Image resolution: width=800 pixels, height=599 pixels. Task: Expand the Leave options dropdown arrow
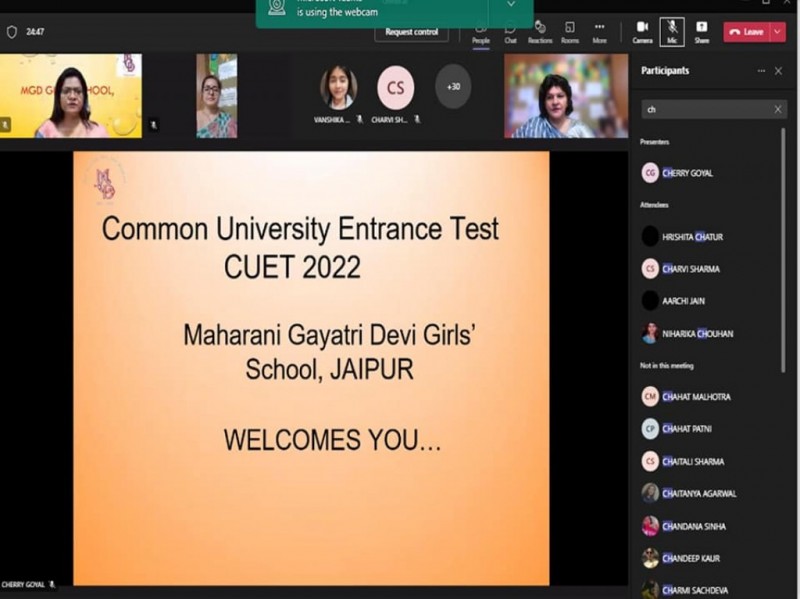point(778,32)
